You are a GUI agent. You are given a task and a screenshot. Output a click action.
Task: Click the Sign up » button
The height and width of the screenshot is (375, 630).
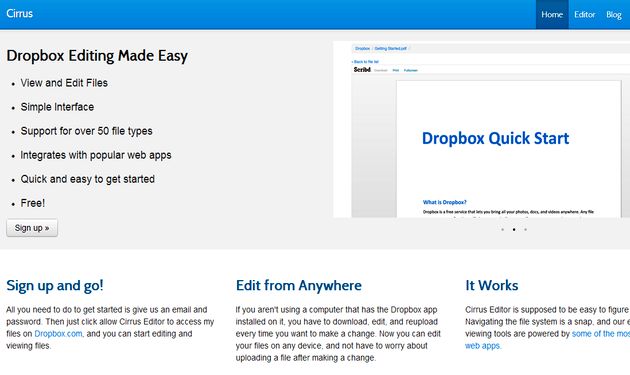click(32, 228)
